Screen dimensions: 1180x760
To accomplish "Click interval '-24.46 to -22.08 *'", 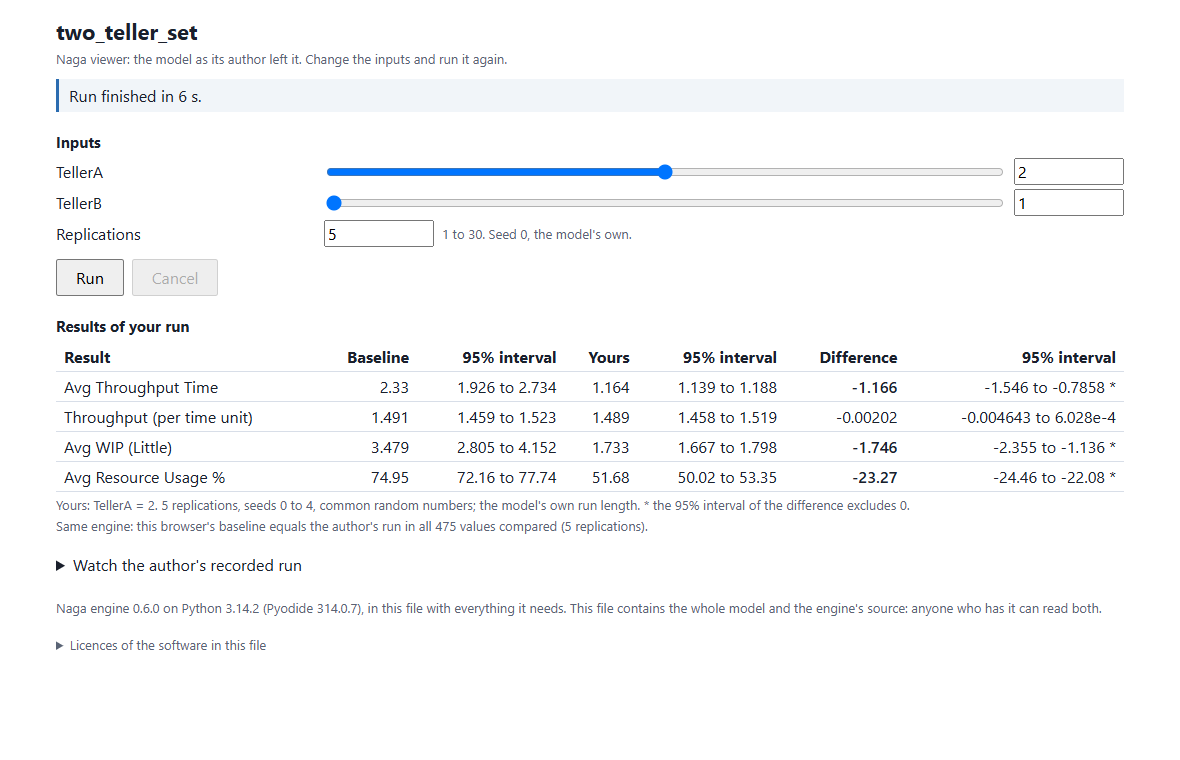I will pyautogui.click(x=1054, y=478).
